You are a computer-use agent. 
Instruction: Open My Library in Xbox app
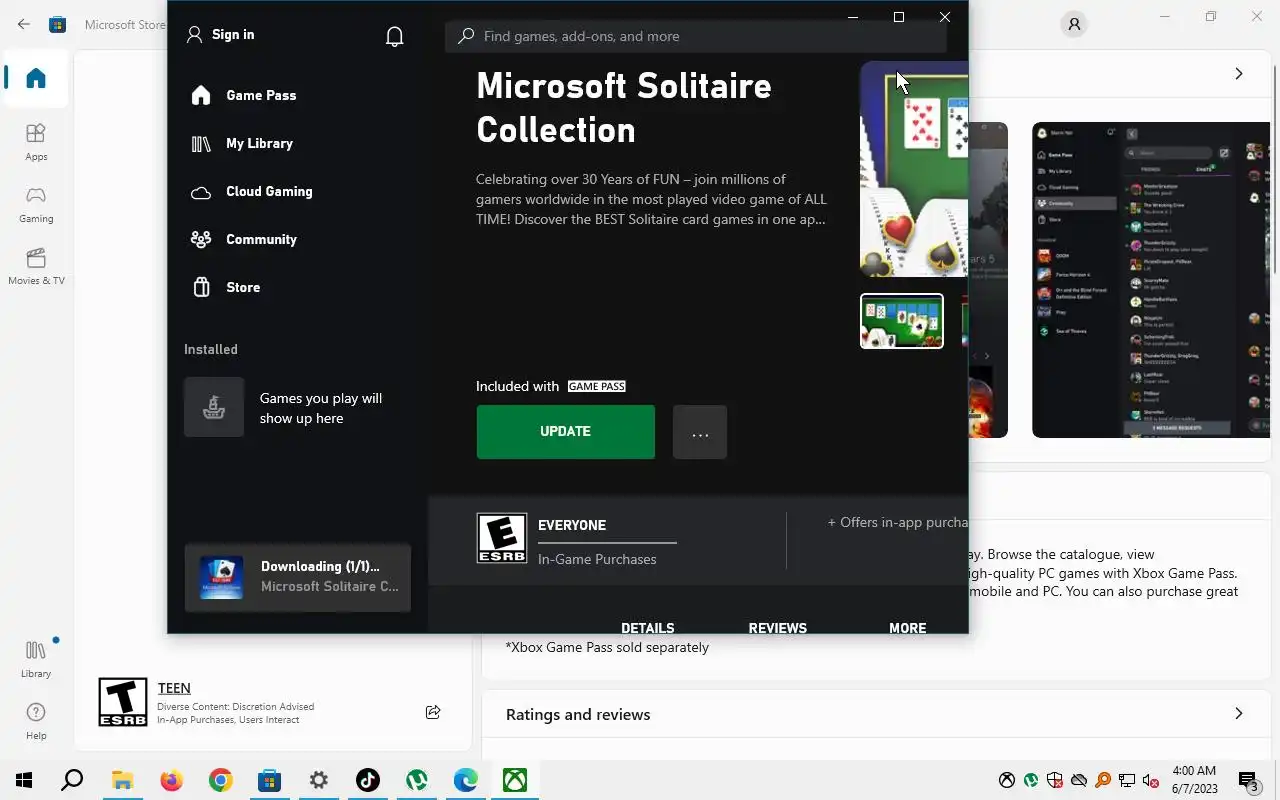pos(242,143)
